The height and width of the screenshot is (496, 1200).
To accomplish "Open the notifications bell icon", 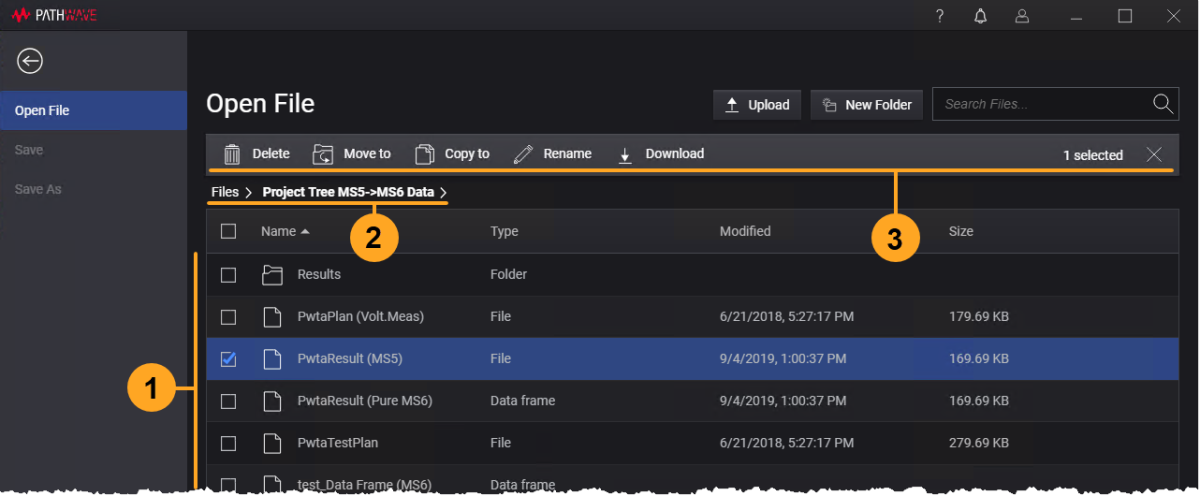I will coord(980,16).
